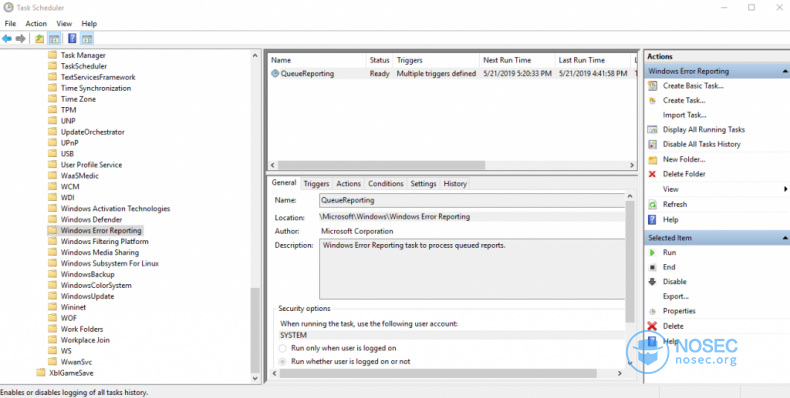Click the New Folder icon
The height and width of the screenshot is (398, 790).
tap(652, 160)
